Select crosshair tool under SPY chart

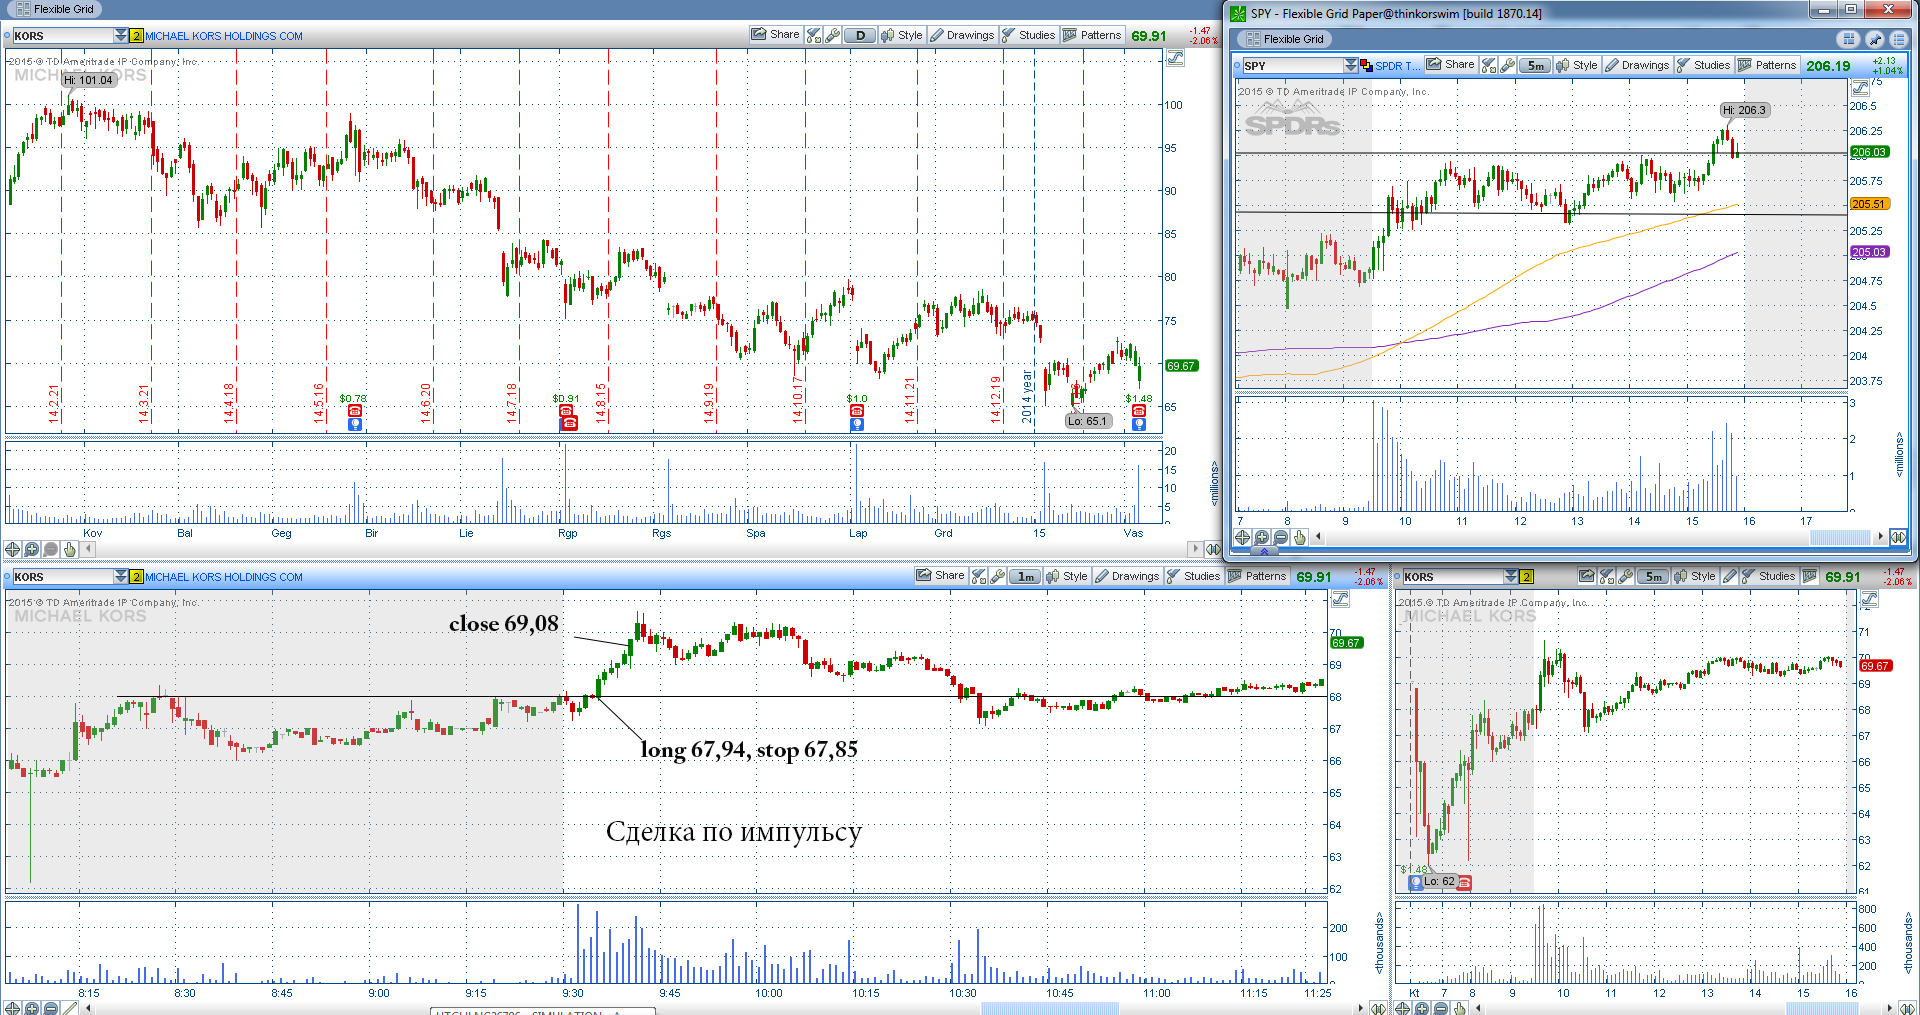tap(1242, 537)
